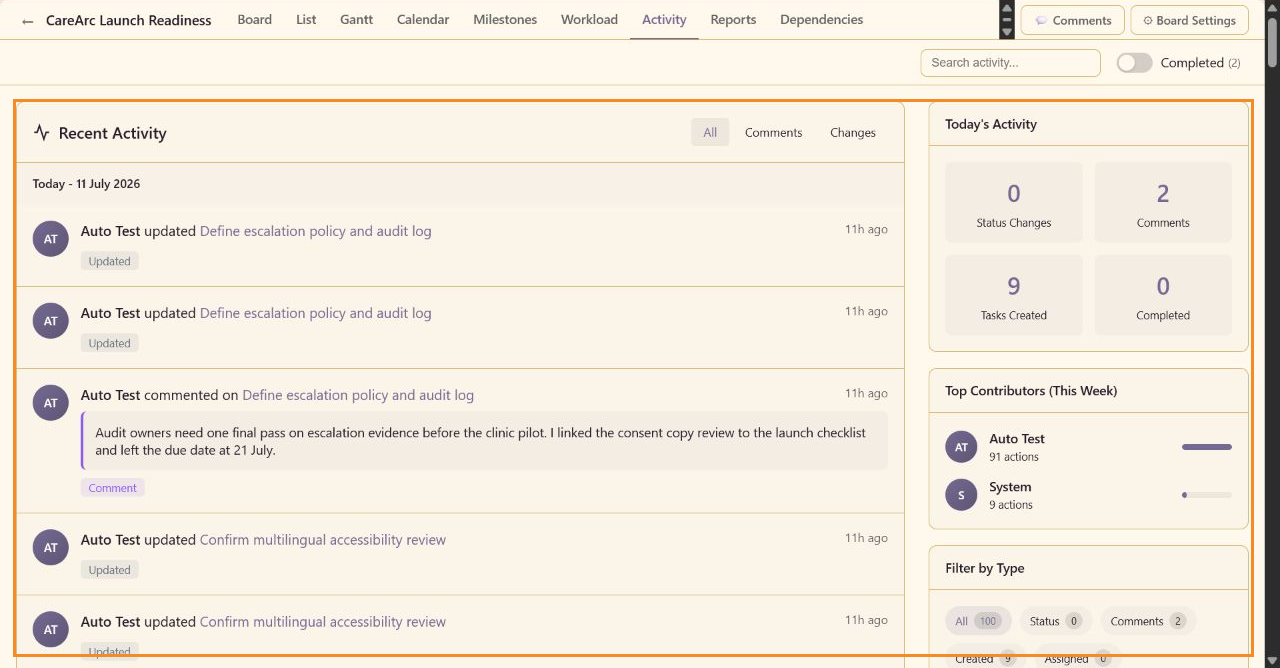Click the '91 actions' text under Auto Test
Viewport: 1280px width, 668px height.
tap(1014, 457)
